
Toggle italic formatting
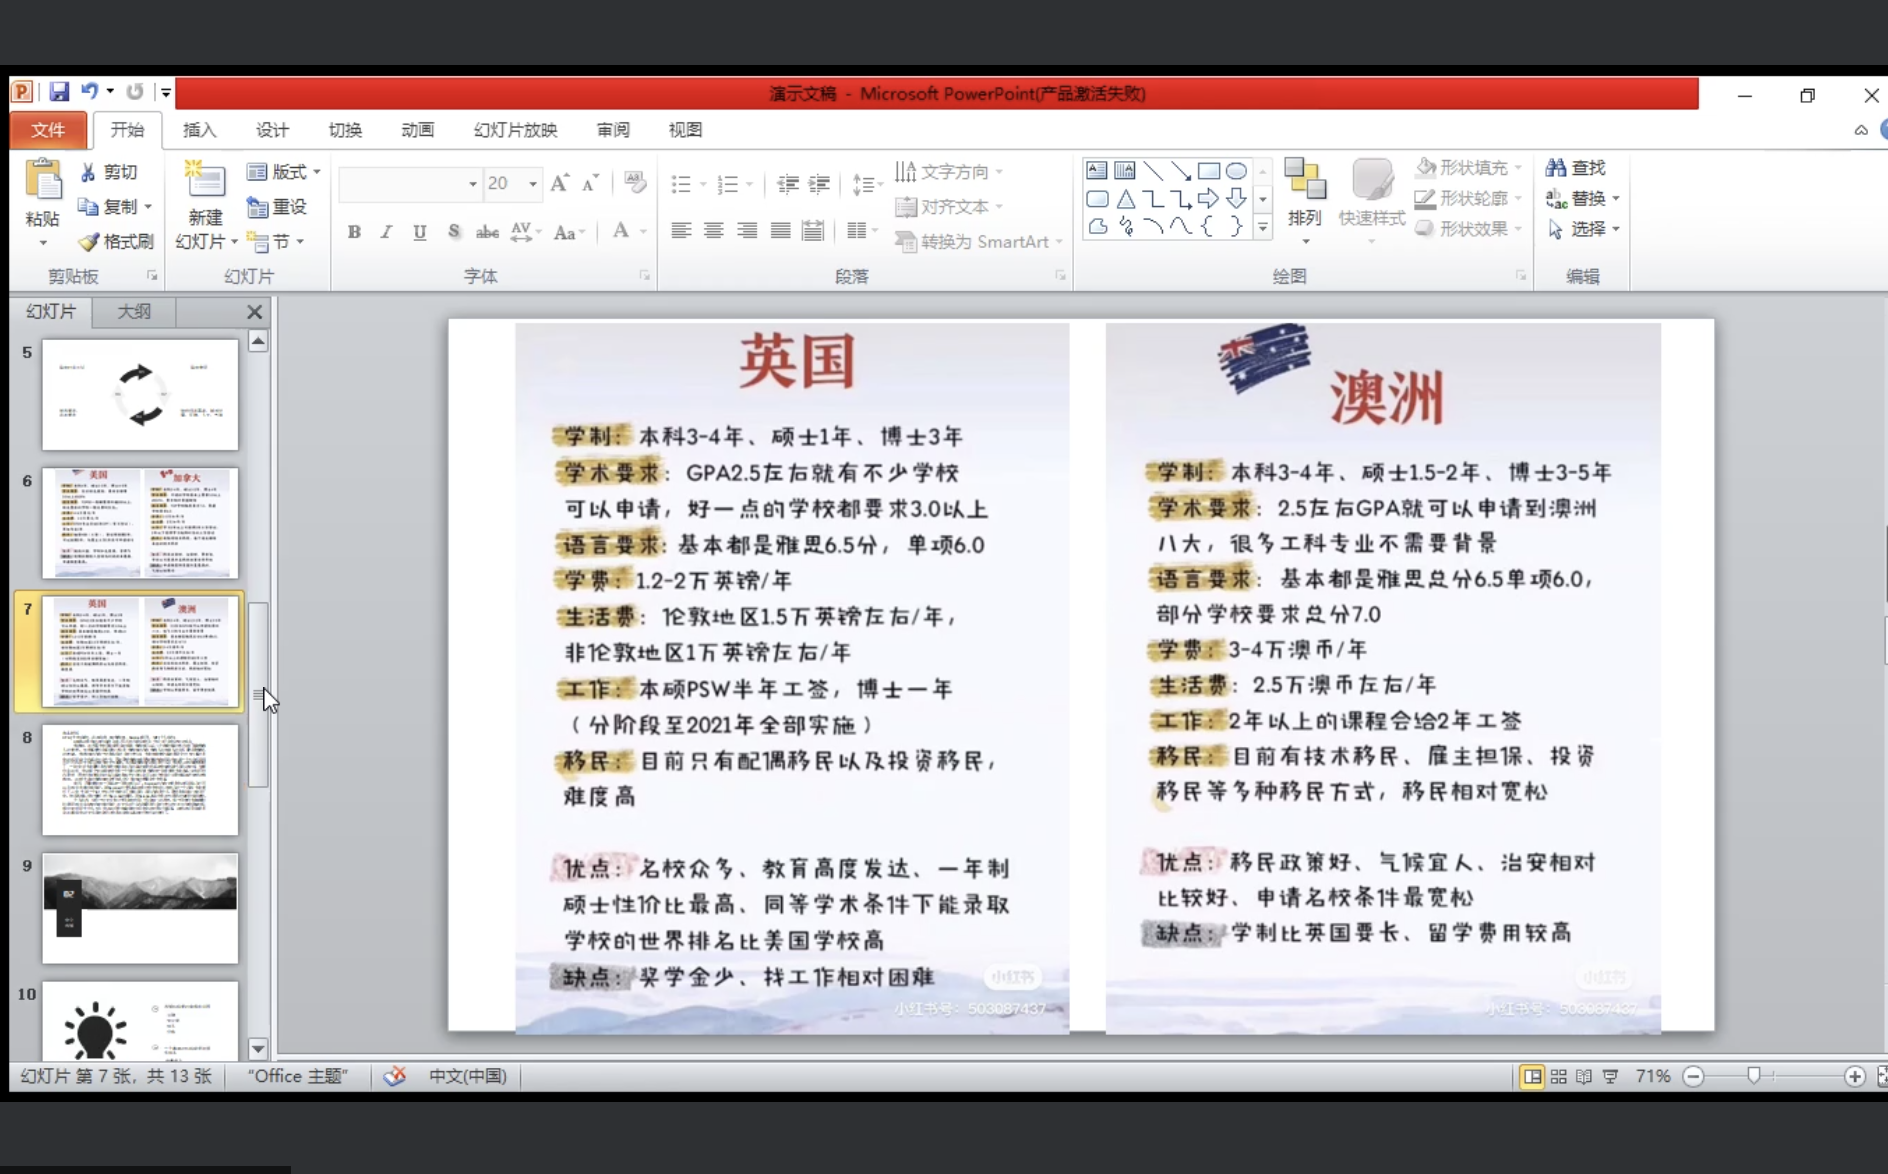pos(386,232)
